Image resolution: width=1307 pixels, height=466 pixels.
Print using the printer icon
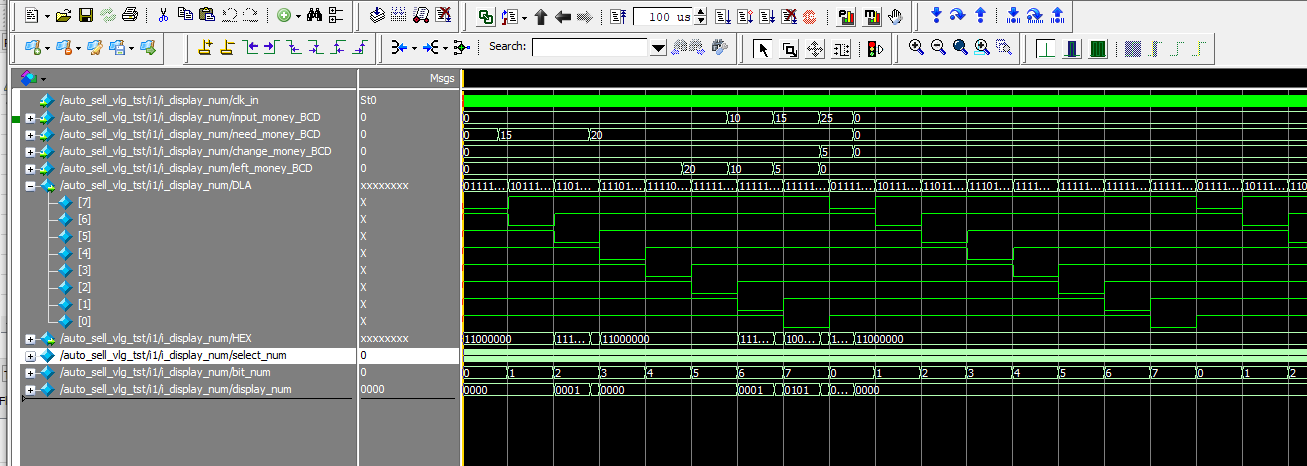(130, 16)
